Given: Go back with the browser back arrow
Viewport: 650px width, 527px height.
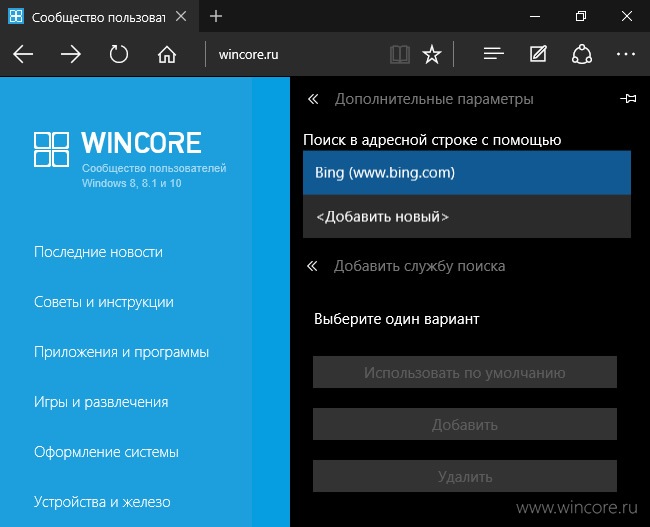Looking at the screenshot, I should point(23,54).
